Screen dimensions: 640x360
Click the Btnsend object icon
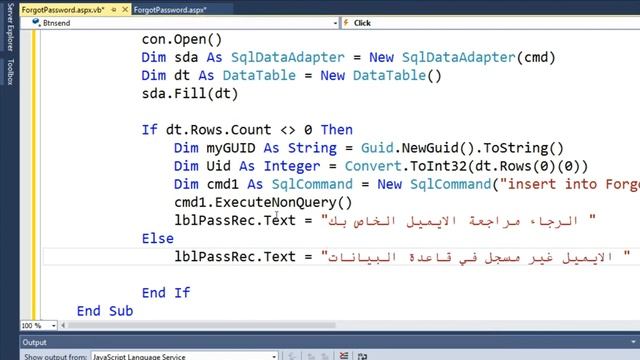pos(36,22)
